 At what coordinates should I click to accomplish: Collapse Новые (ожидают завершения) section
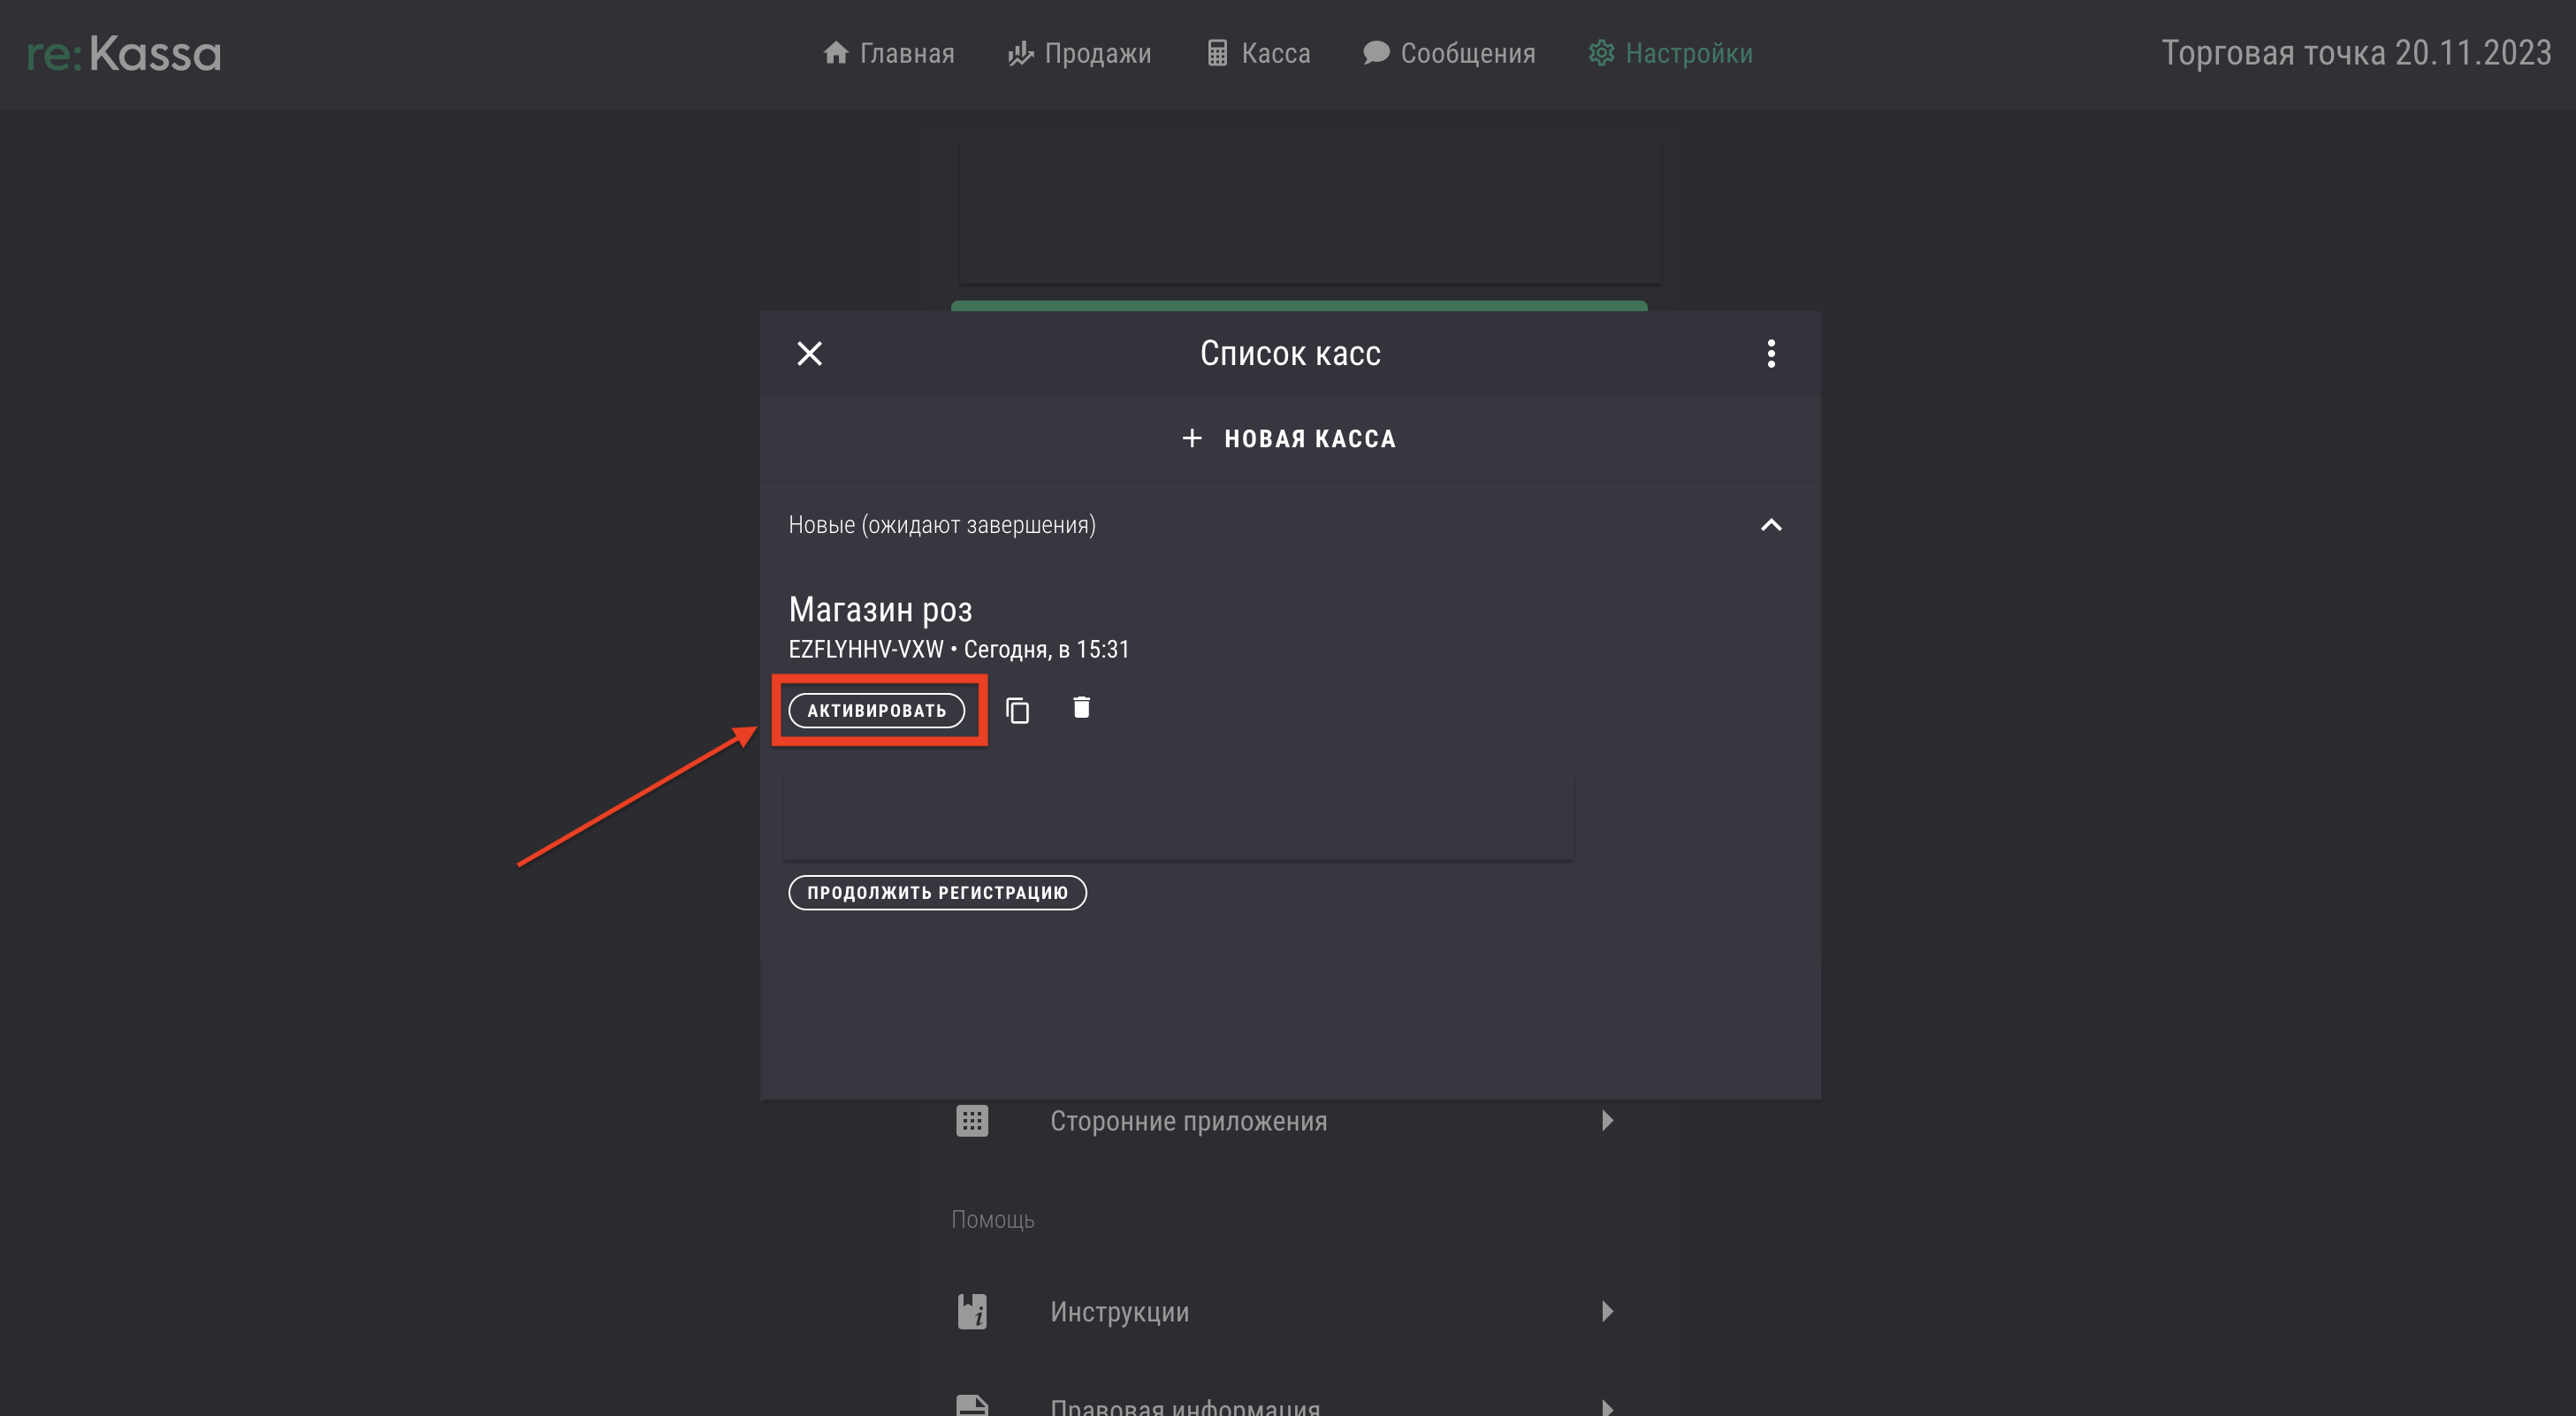(1770, 525)
